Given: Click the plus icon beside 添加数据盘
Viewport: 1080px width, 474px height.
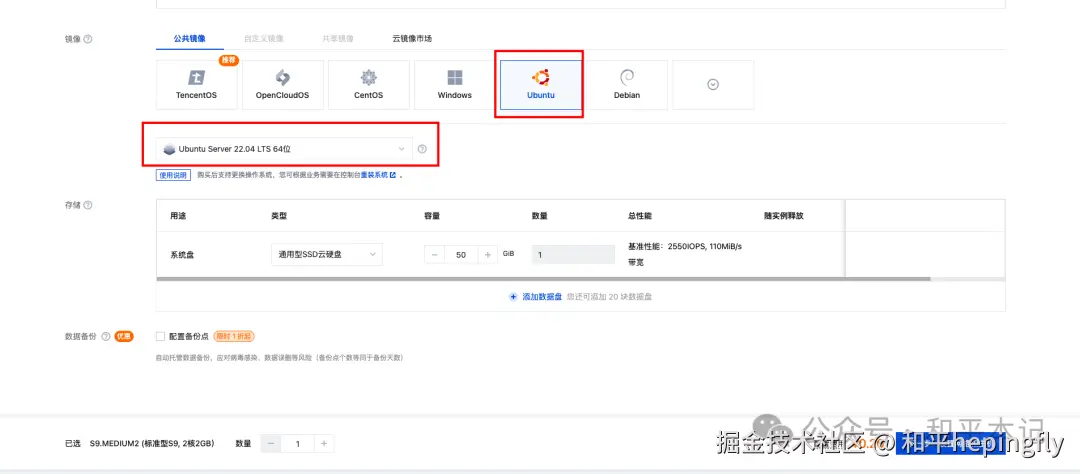Looking at the screenshot, I should (512, 297).
